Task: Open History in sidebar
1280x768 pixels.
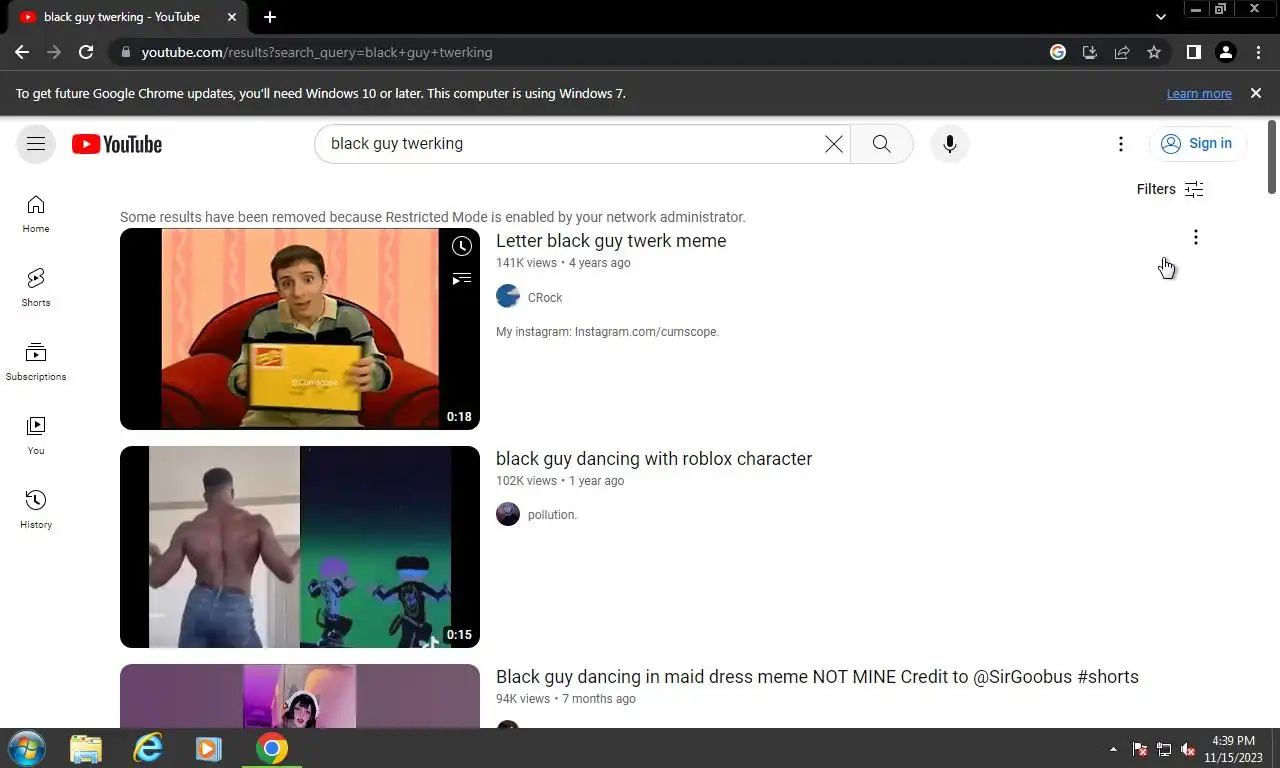Action: point(36,510)
